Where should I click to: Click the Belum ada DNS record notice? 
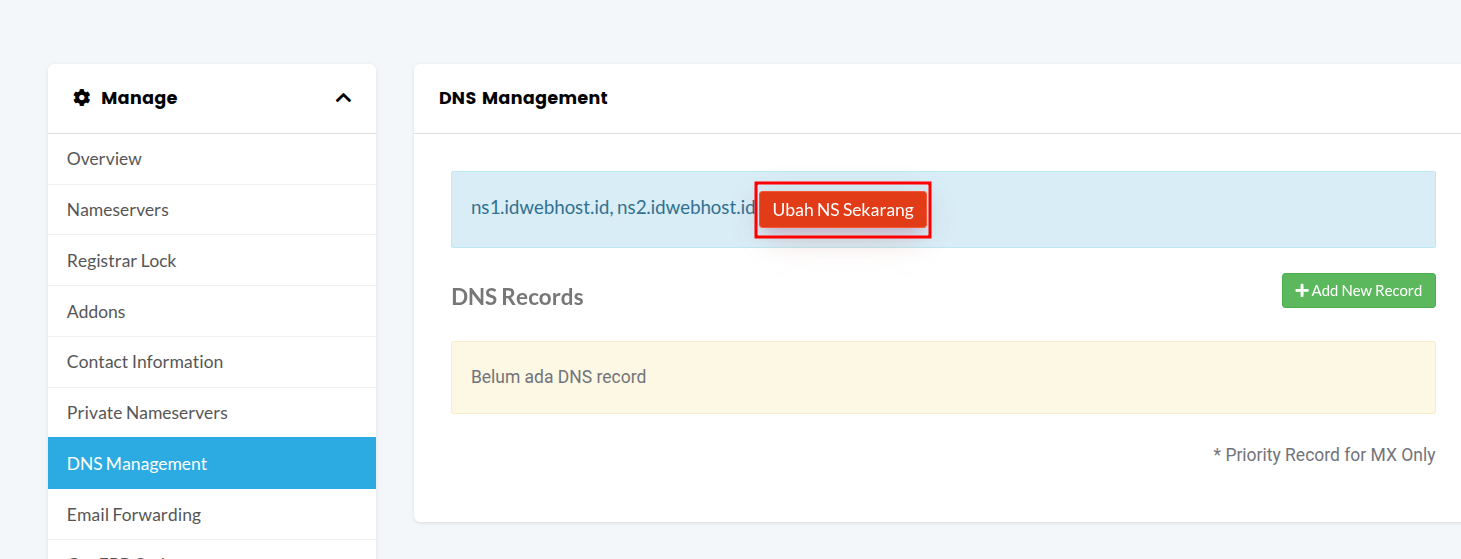[943, 377]
